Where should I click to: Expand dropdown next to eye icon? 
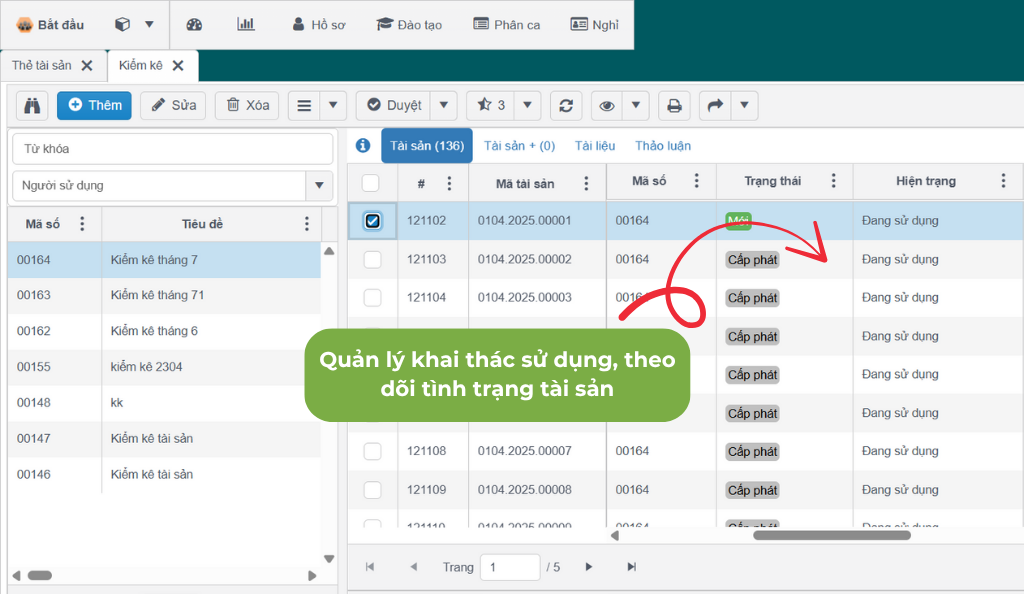(x=635, y=105)
